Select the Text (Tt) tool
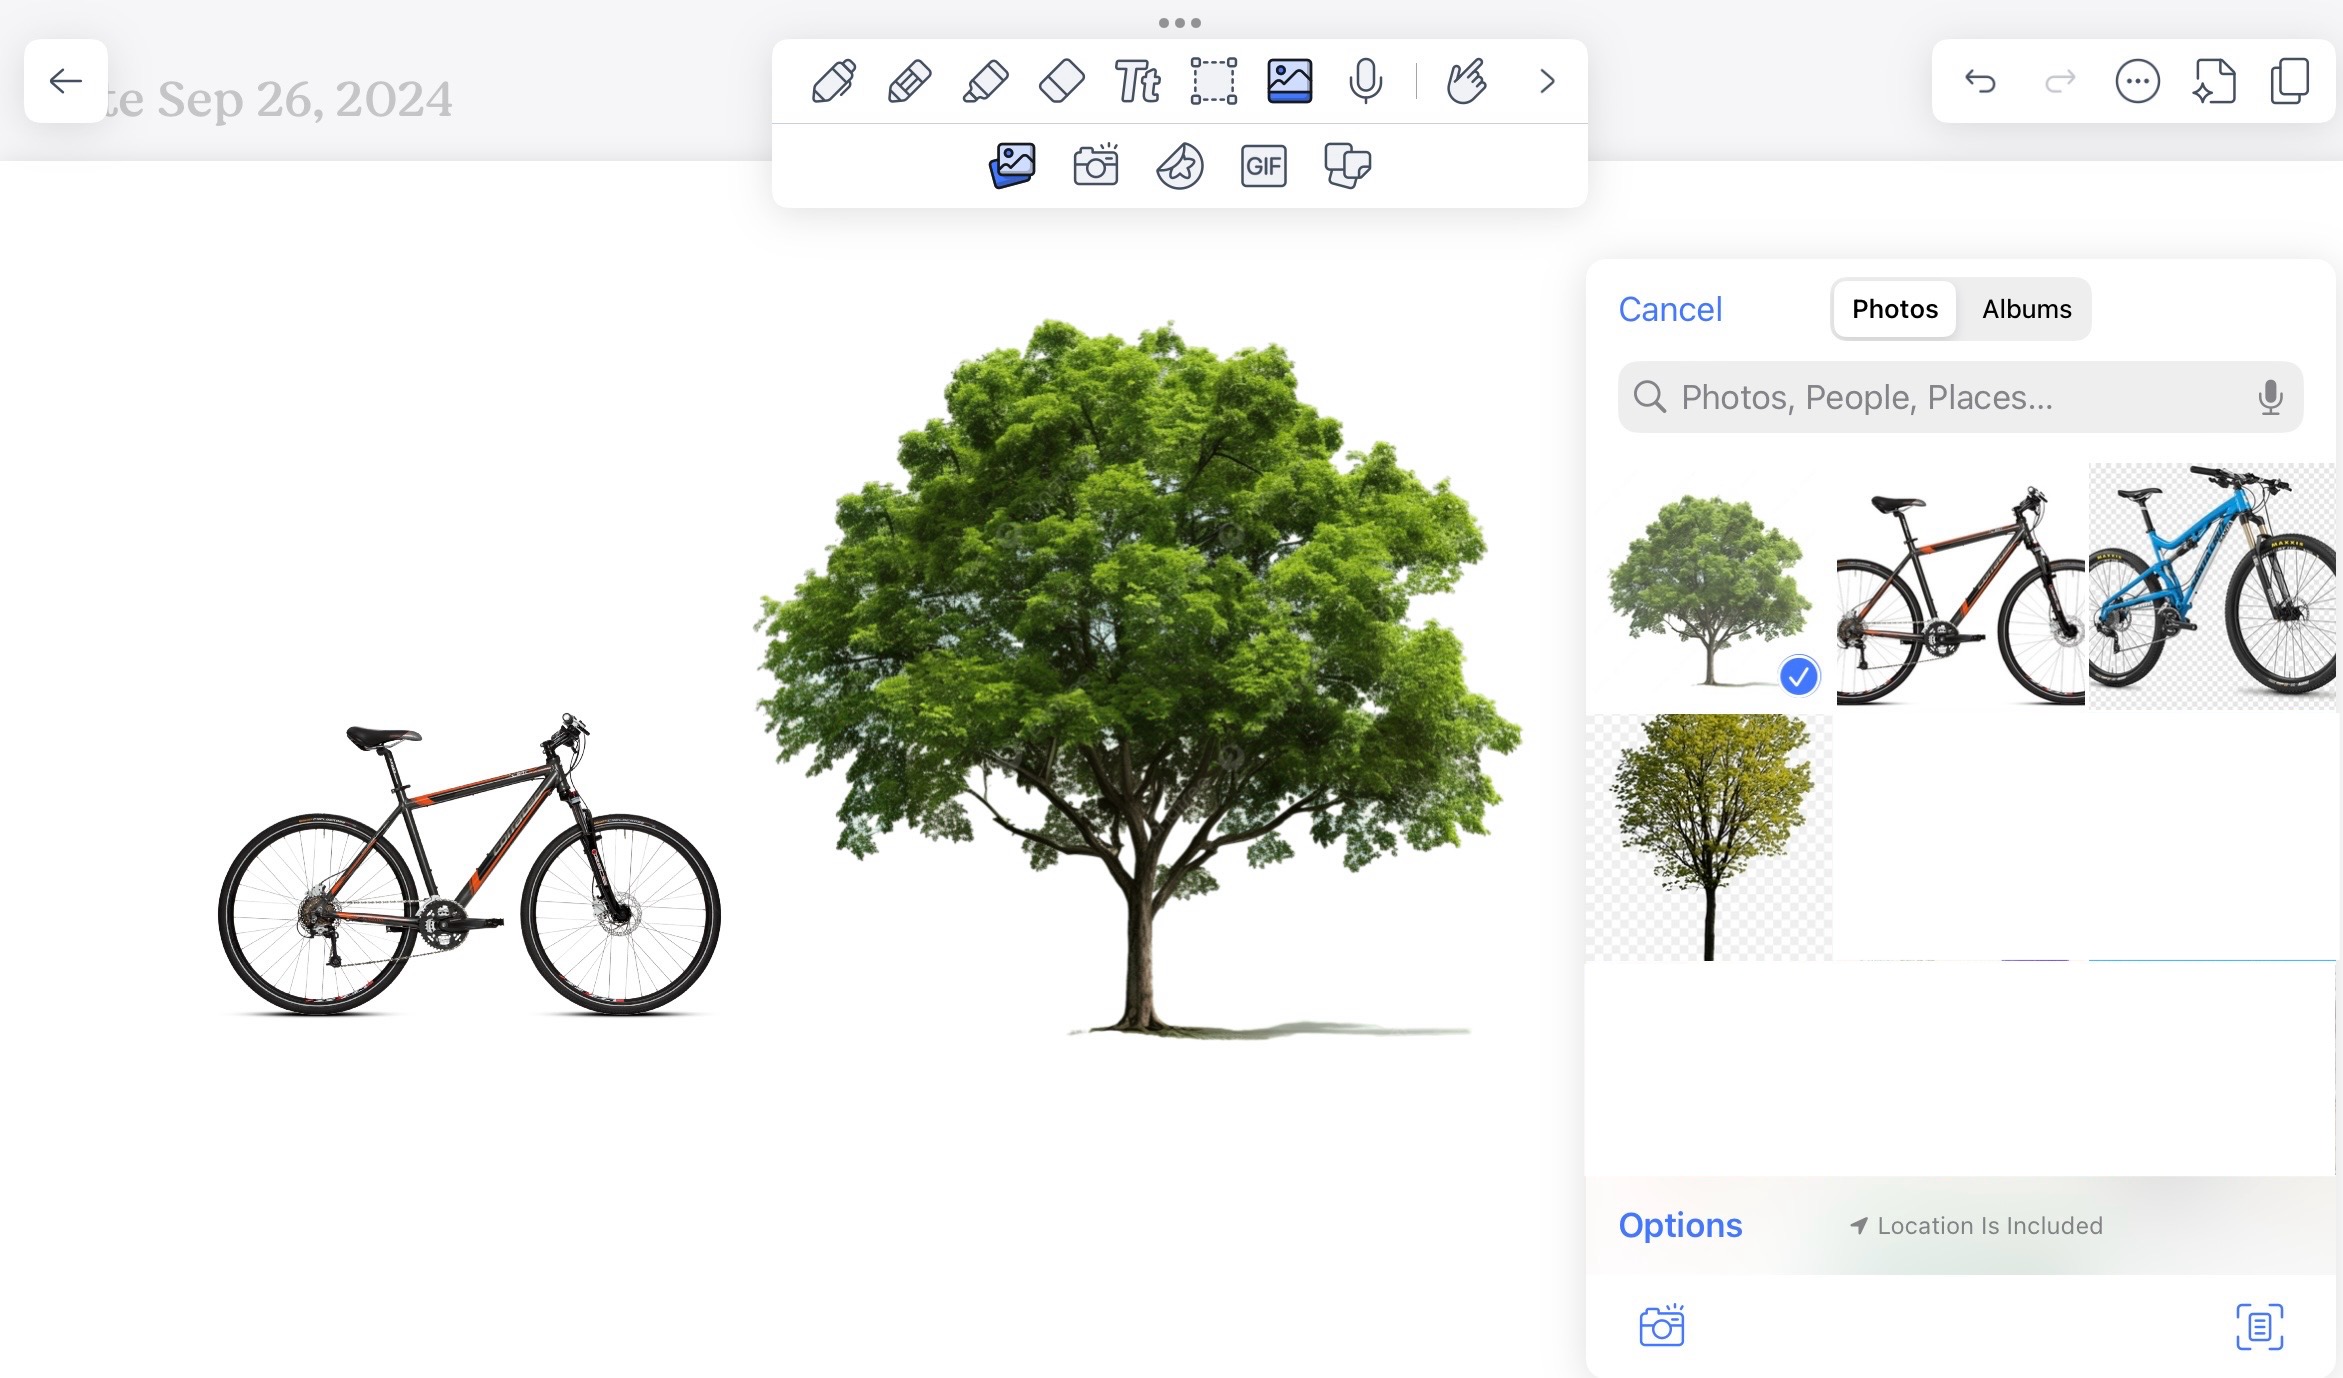2343x1378 pixels. 1138,81
